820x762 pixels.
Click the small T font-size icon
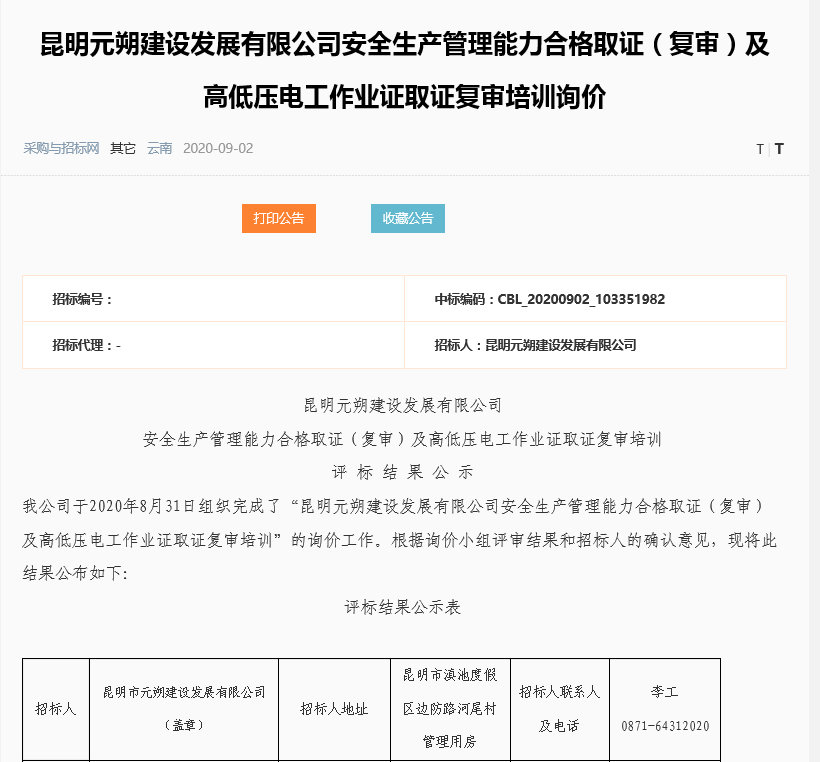tap(761, 148)
